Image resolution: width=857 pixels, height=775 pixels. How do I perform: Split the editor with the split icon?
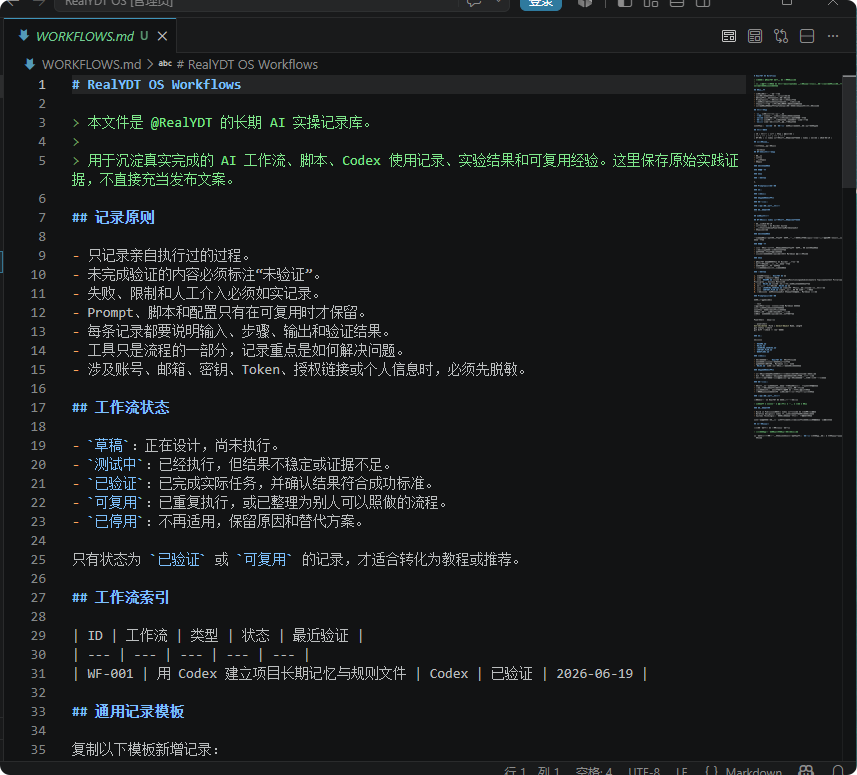coord(807,36)
